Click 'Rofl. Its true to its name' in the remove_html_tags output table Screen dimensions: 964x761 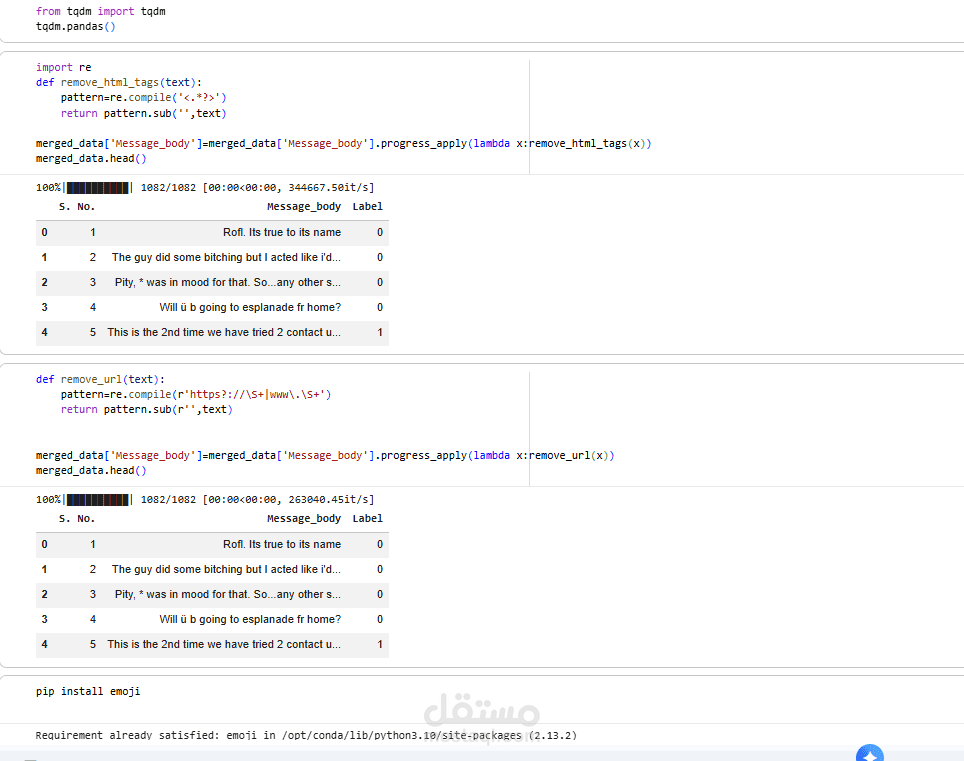pyautogui.click(x=282, y=232)
